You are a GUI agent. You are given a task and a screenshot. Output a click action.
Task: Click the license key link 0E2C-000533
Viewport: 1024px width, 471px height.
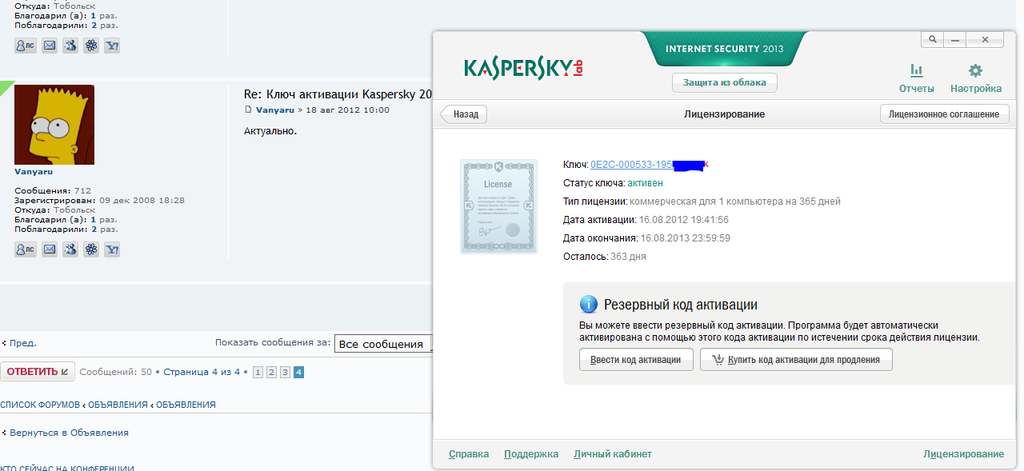click(632, 165)
